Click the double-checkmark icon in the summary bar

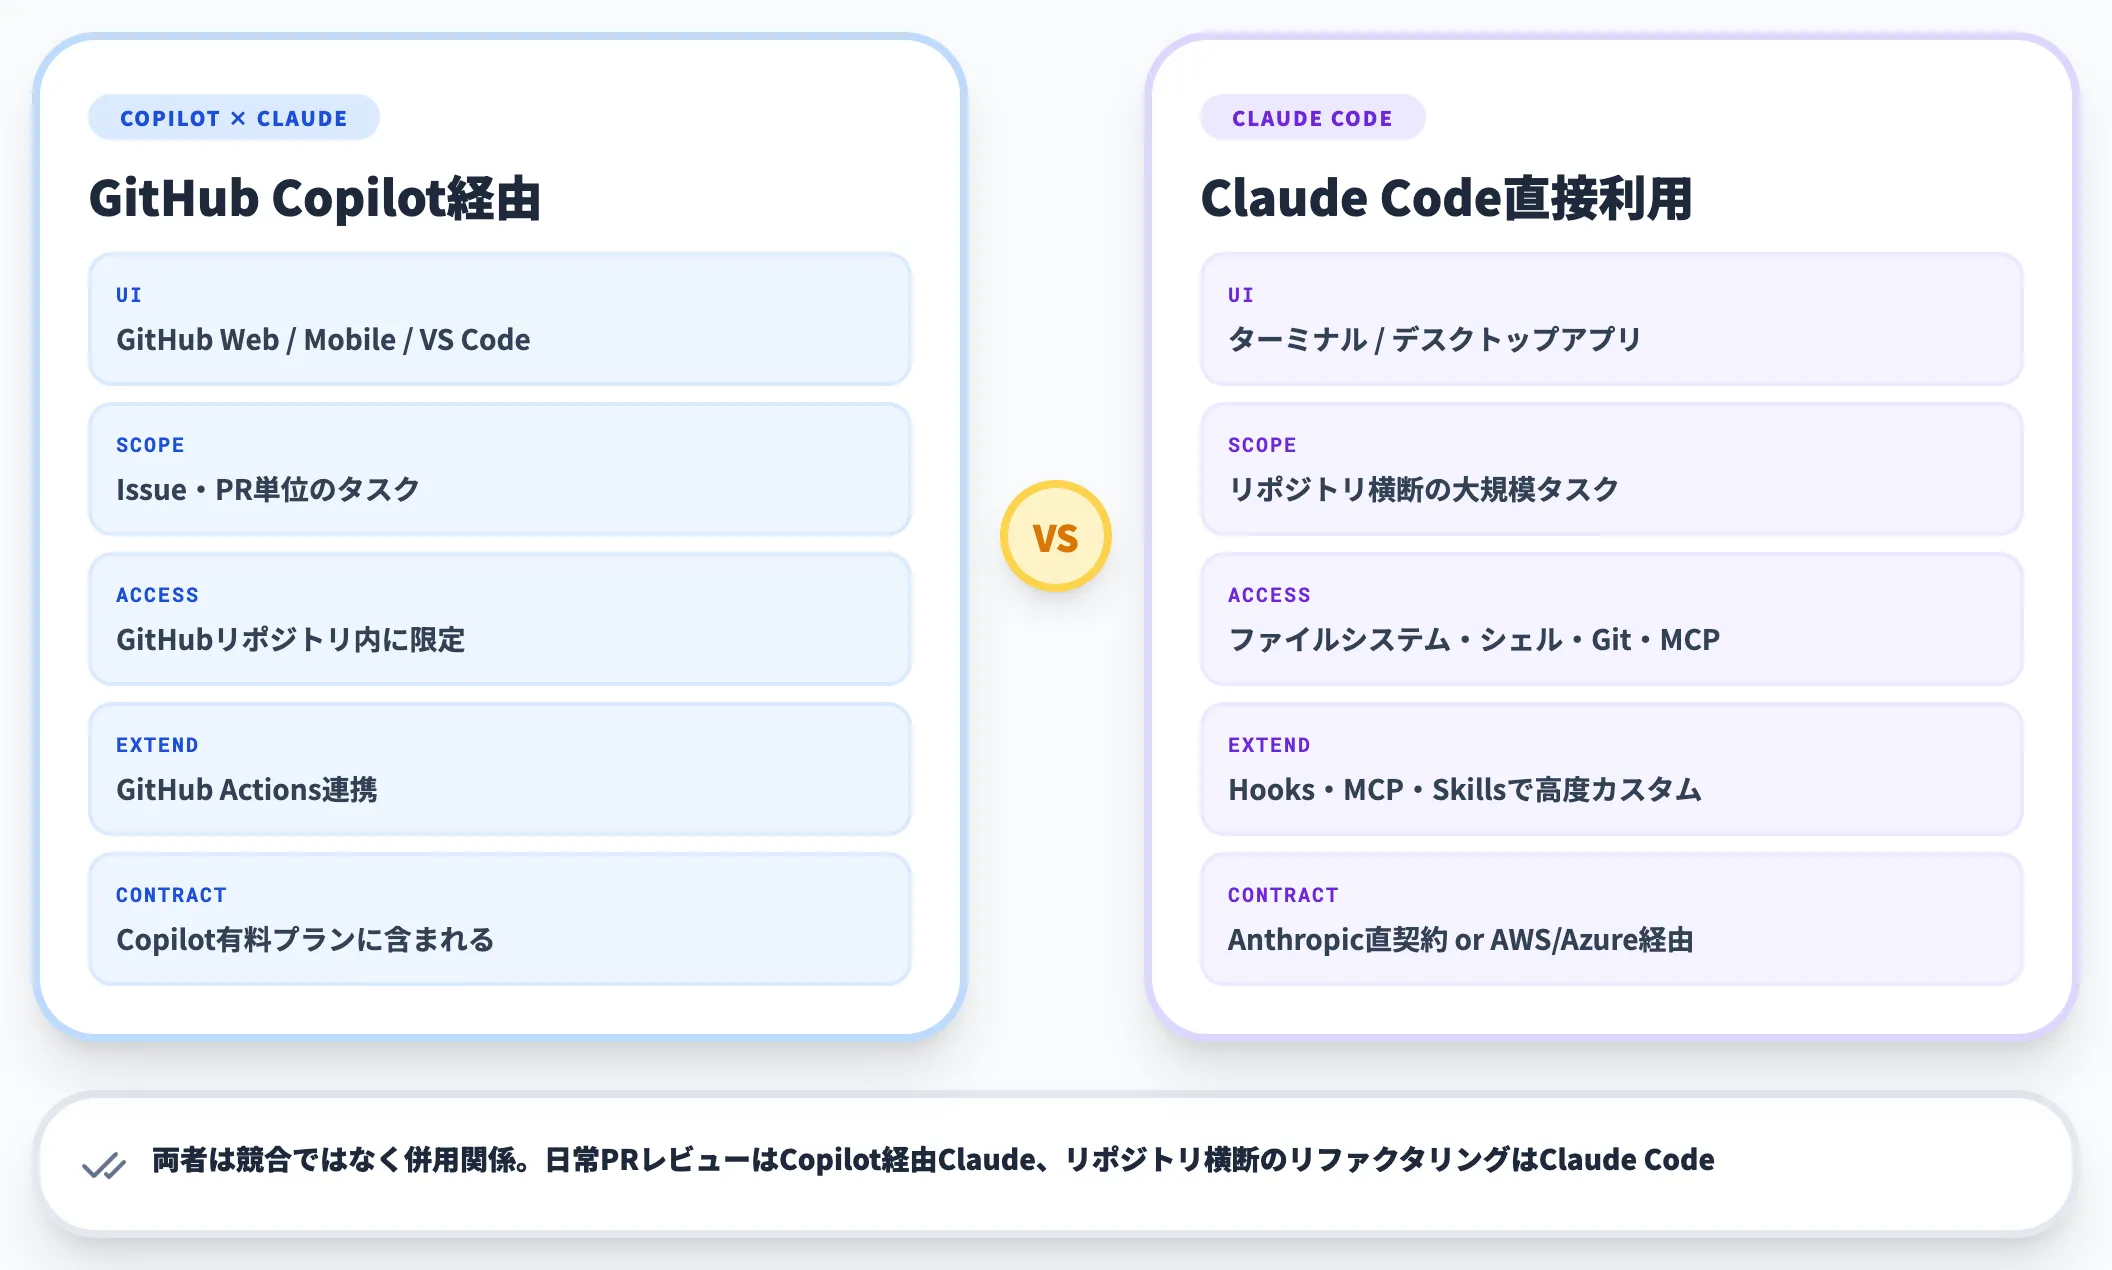tap(104, 1165)
